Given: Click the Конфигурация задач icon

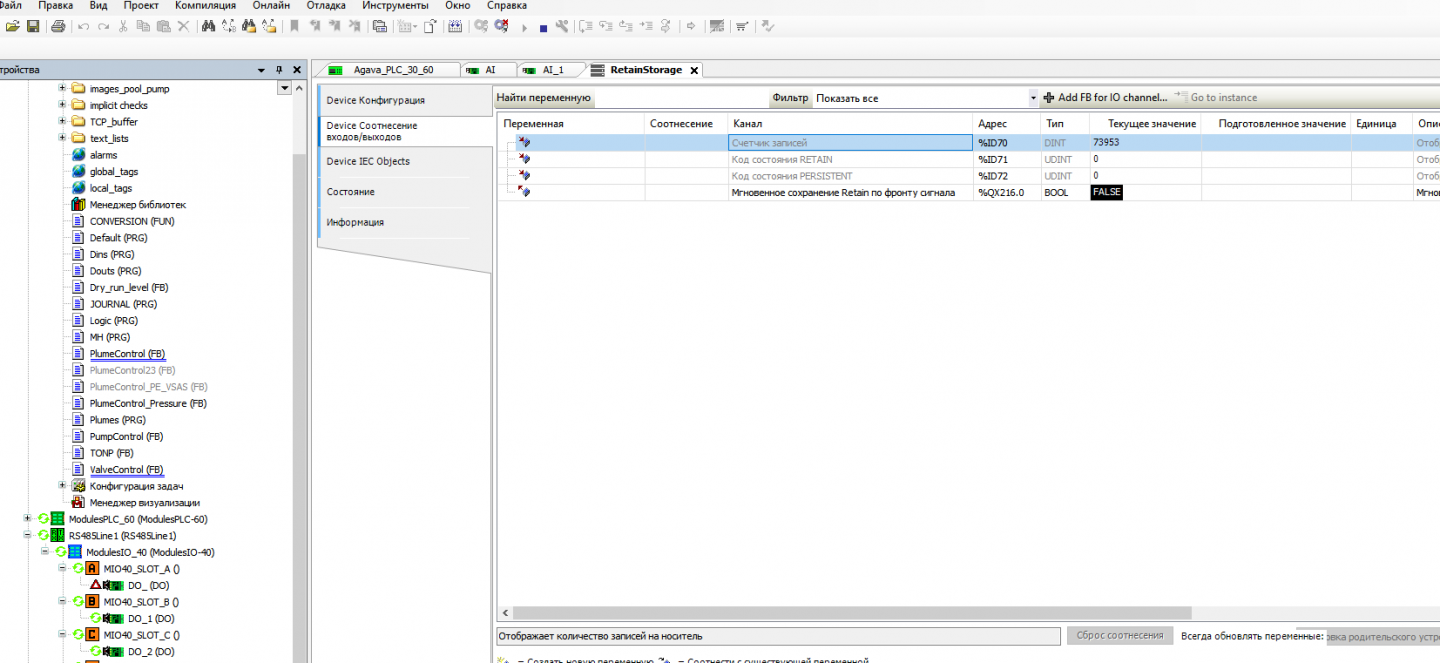Looking at the screenshot, I should [x=79, y=486].
